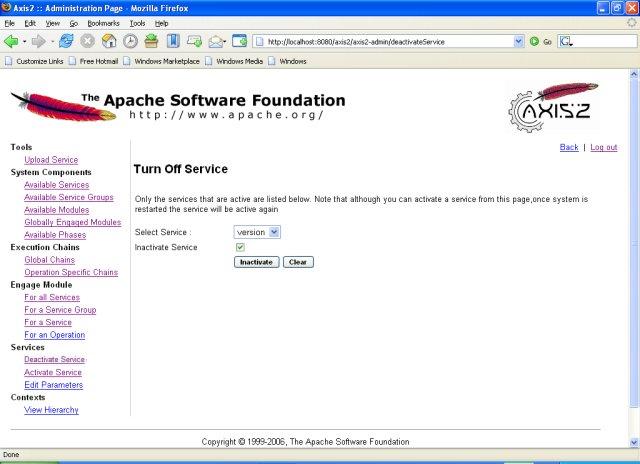Image resolution: width=640 pixels, height=464 pixels.
Task: Click the Stop loading icon
Action: (x=88, y=41)
